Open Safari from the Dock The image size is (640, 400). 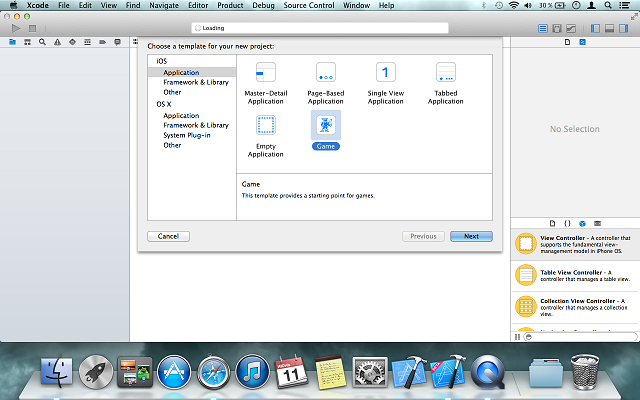pos(213,372)
